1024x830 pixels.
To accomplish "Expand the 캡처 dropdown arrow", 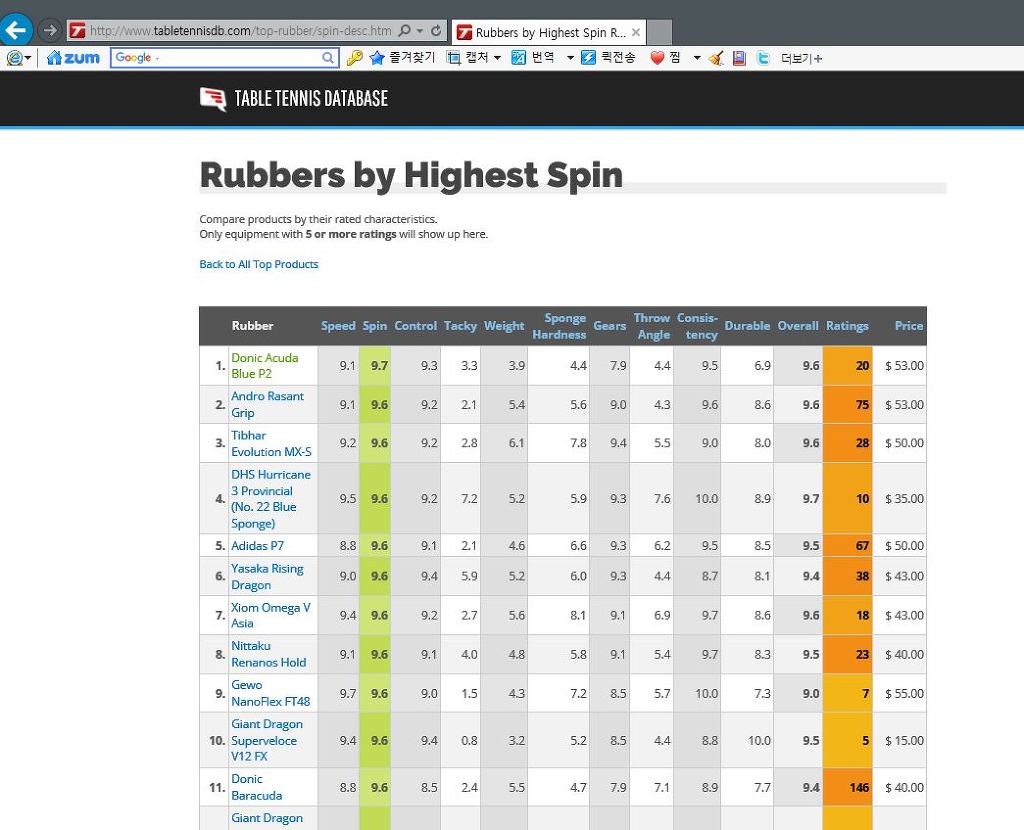I will point(498,58).
